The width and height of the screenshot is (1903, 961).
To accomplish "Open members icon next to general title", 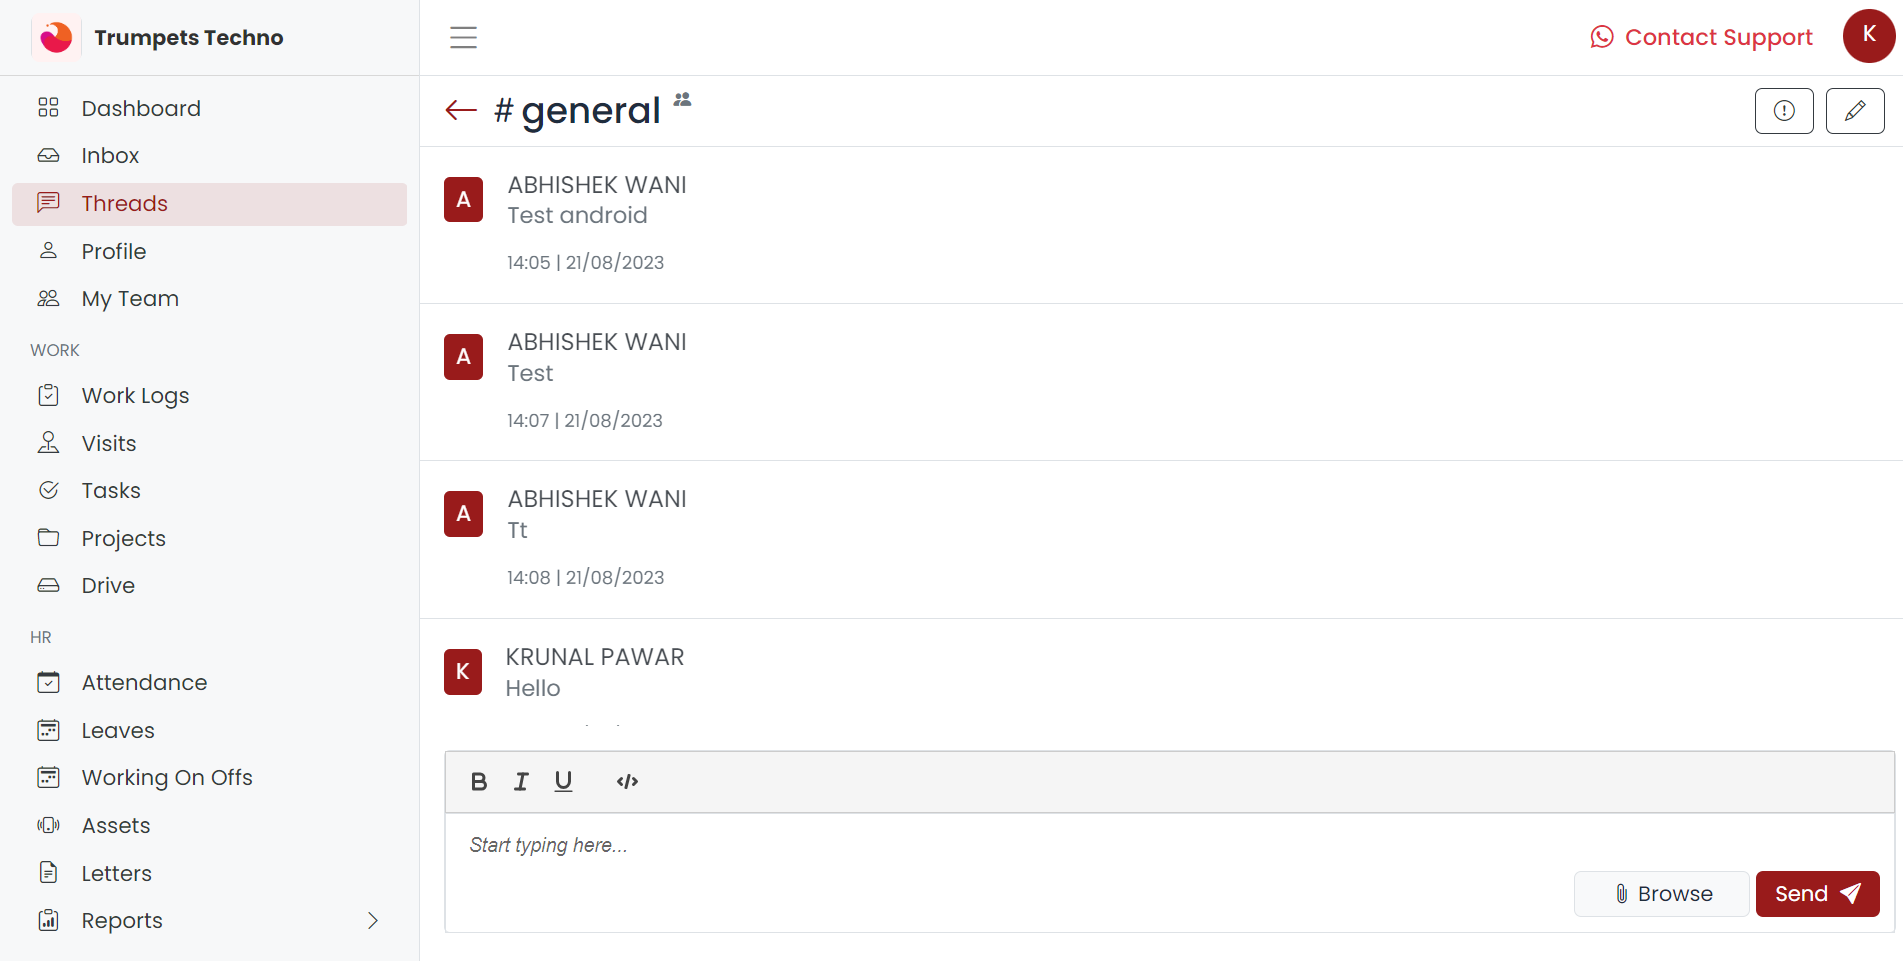I will coord(682,99).
